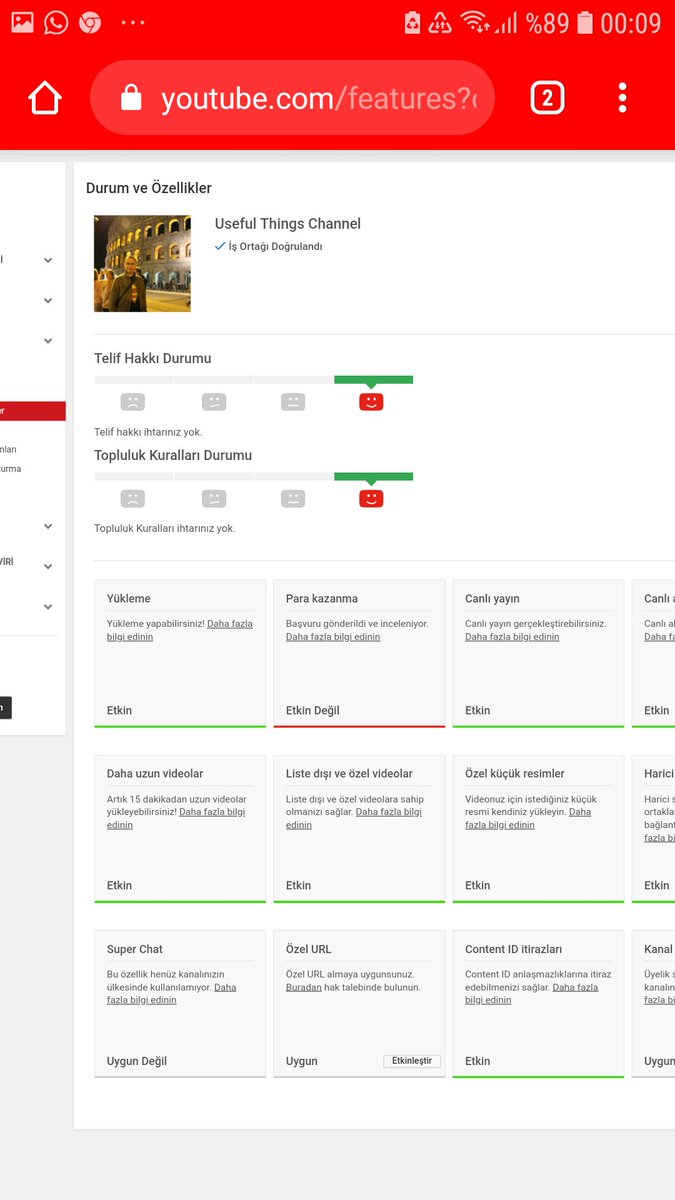This screenshot has width=675, height=1200.
Task: Tap the Wi-Fi status icon
Action: [475, 22]
